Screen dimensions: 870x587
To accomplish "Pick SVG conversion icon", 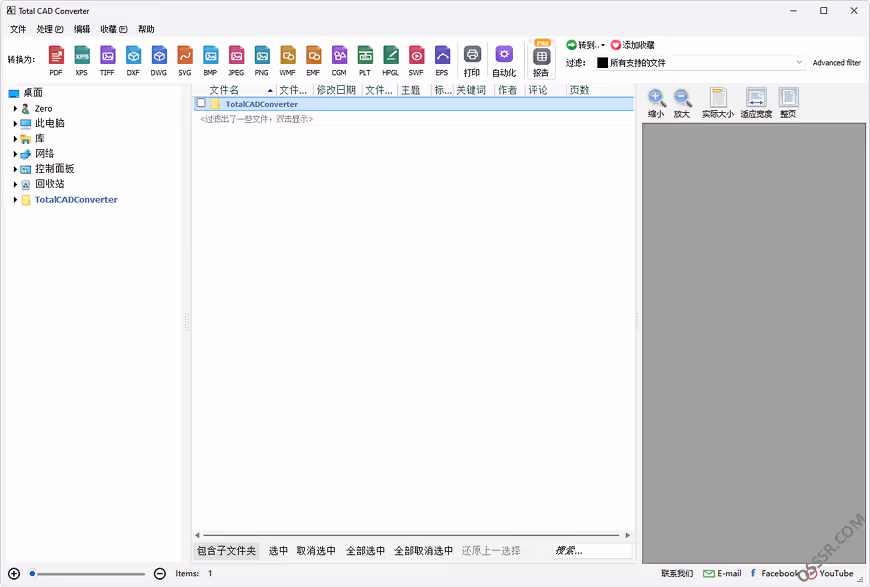I will [185, 60].
